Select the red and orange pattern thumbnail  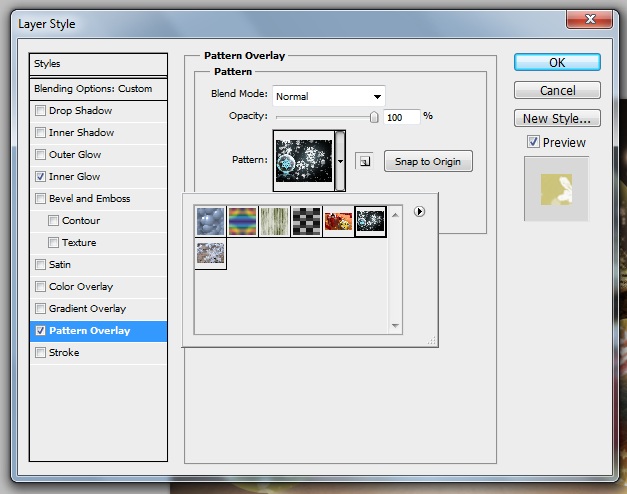(x=338, y=221)
